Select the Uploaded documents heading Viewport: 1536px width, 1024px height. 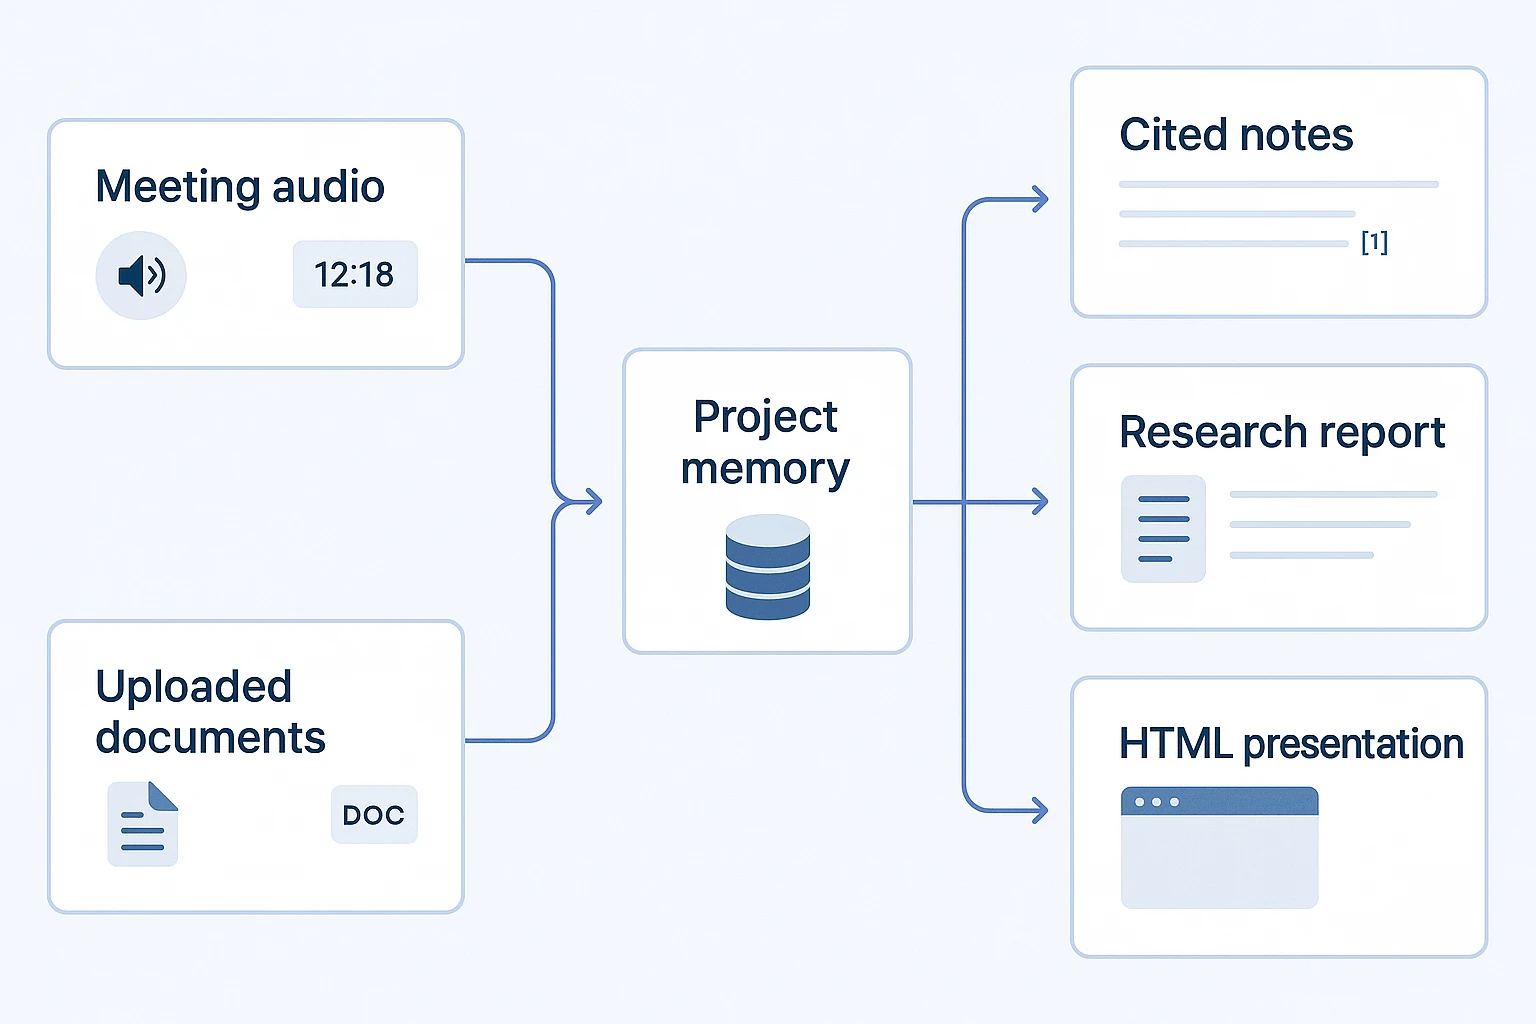[x=211, y=712]
